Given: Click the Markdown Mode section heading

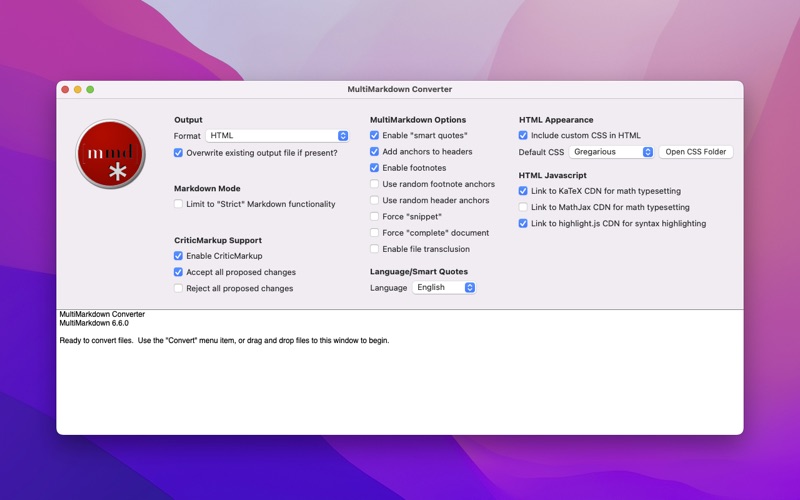Looking at the screenshot, I should 207,189.
